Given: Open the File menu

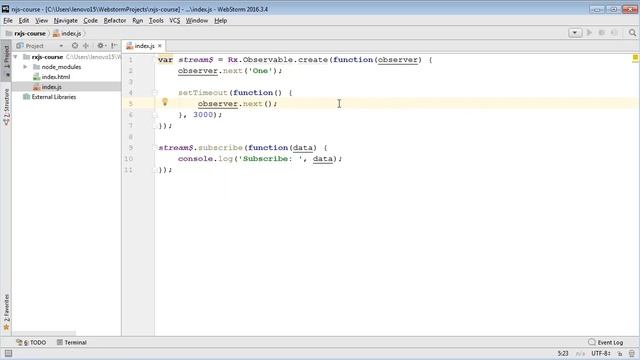Looking at the screenshot, I should coord(8,20).
